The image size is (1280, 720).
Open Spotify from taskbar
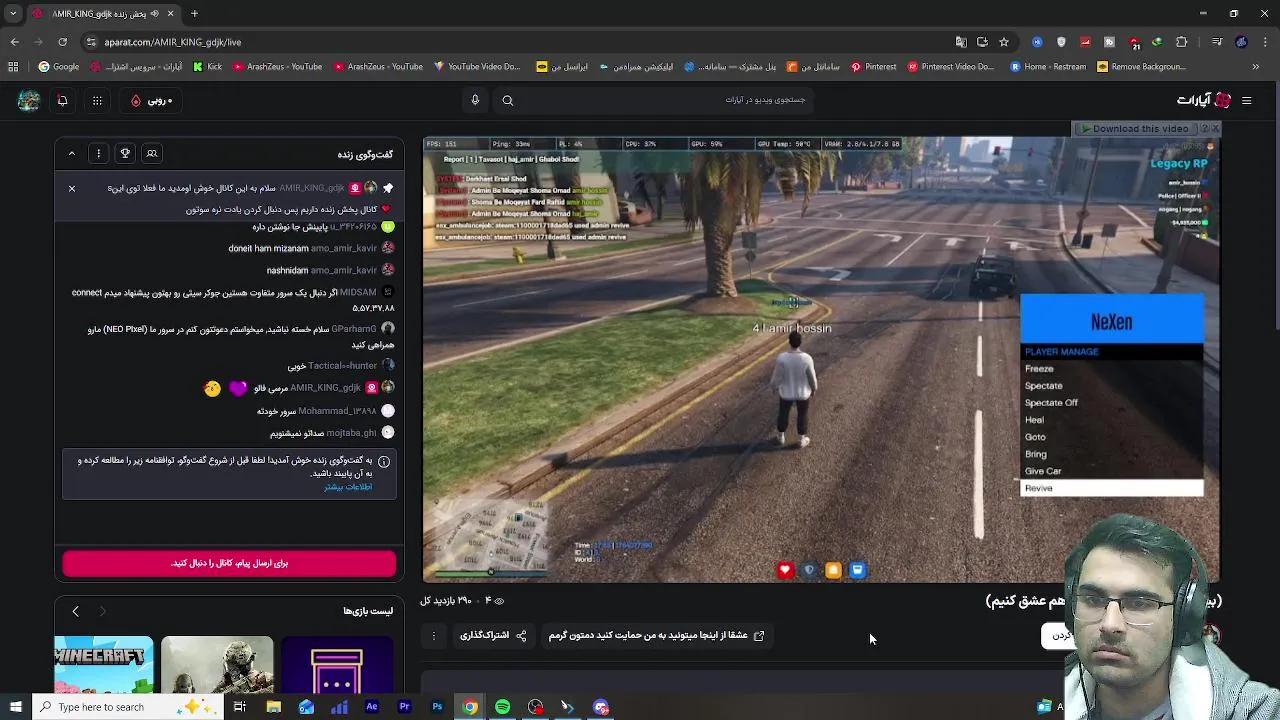(x=503, y=707)
